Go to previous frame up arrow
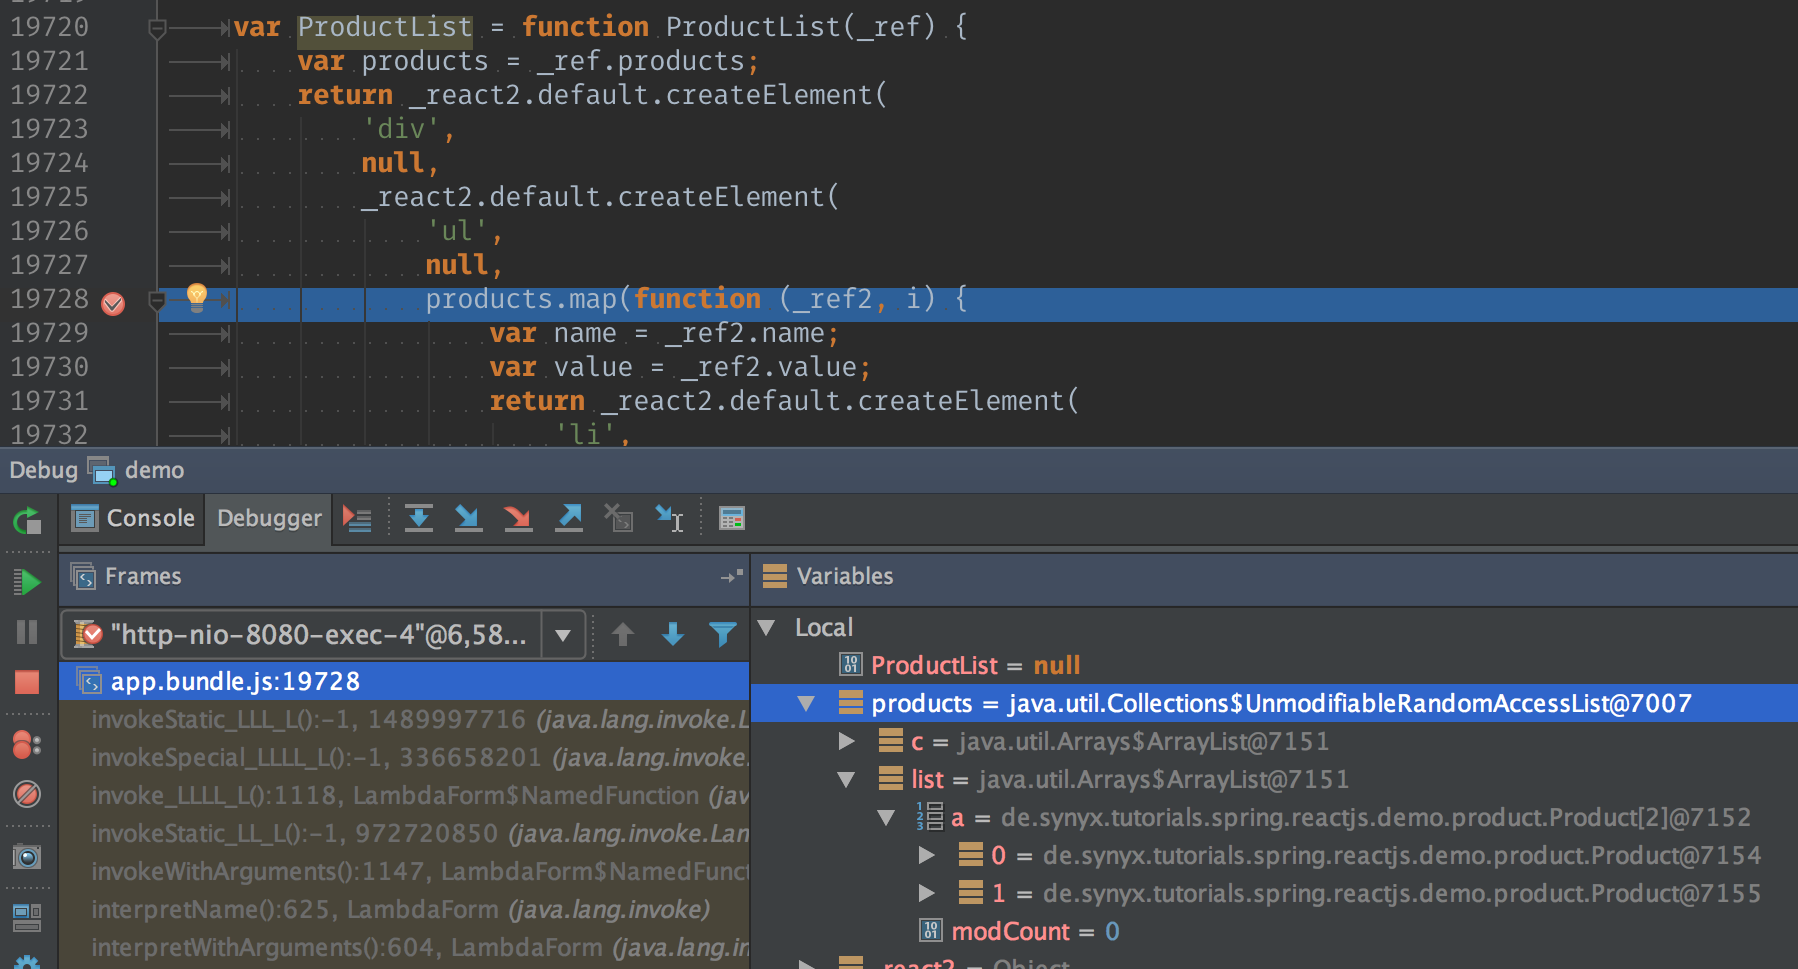Screen dimensions: 1798x969 623,634
